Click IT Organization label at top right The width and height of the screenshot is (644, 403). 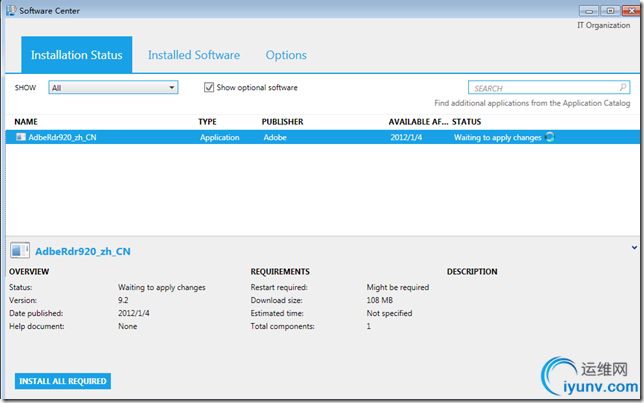tap(603, 25)
